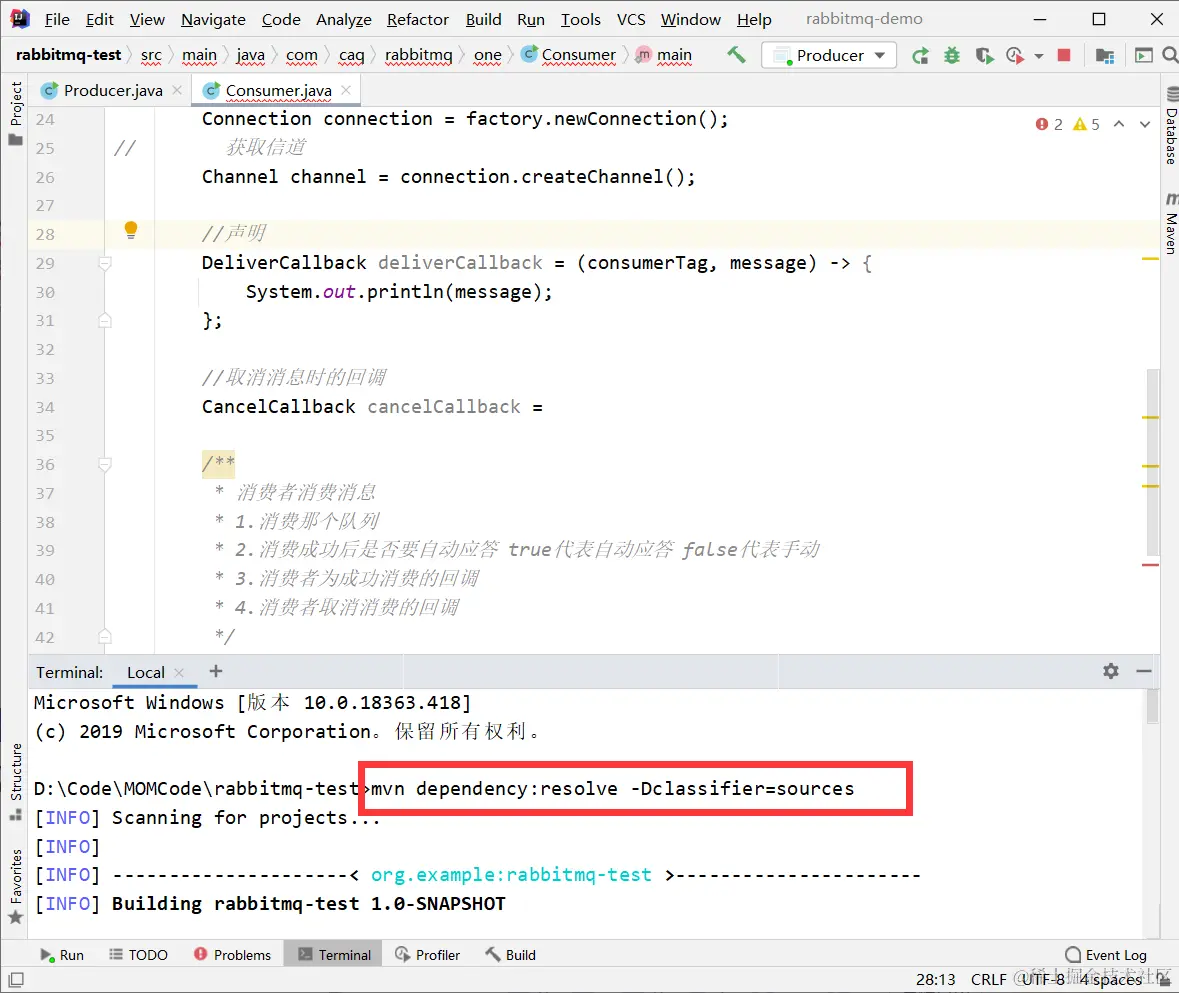
Task: Rerun the Producer configuration
Action: (x=920, y=56)
